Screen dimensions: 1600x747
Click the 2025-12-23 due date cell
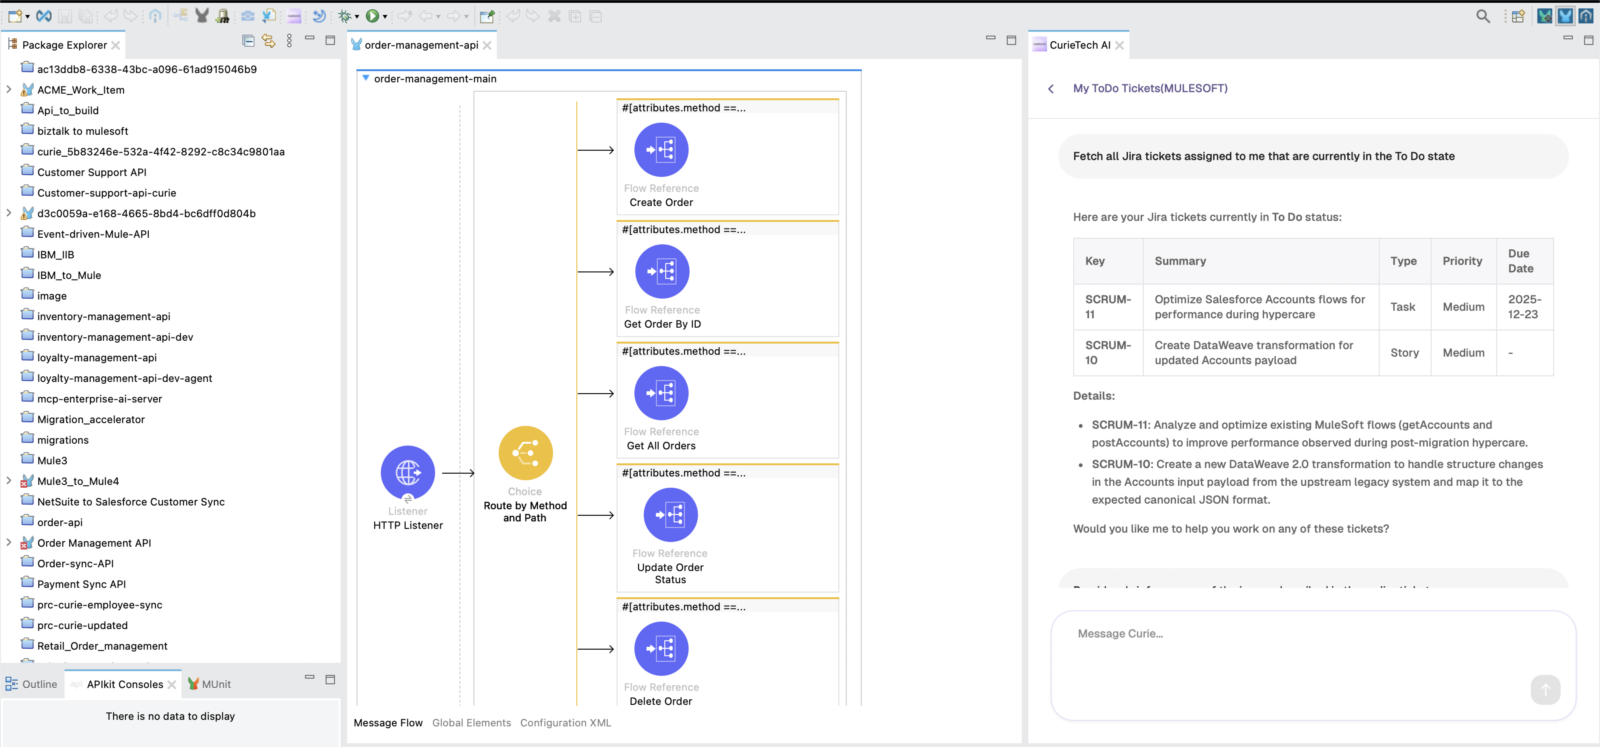(x=1524, y=307)
